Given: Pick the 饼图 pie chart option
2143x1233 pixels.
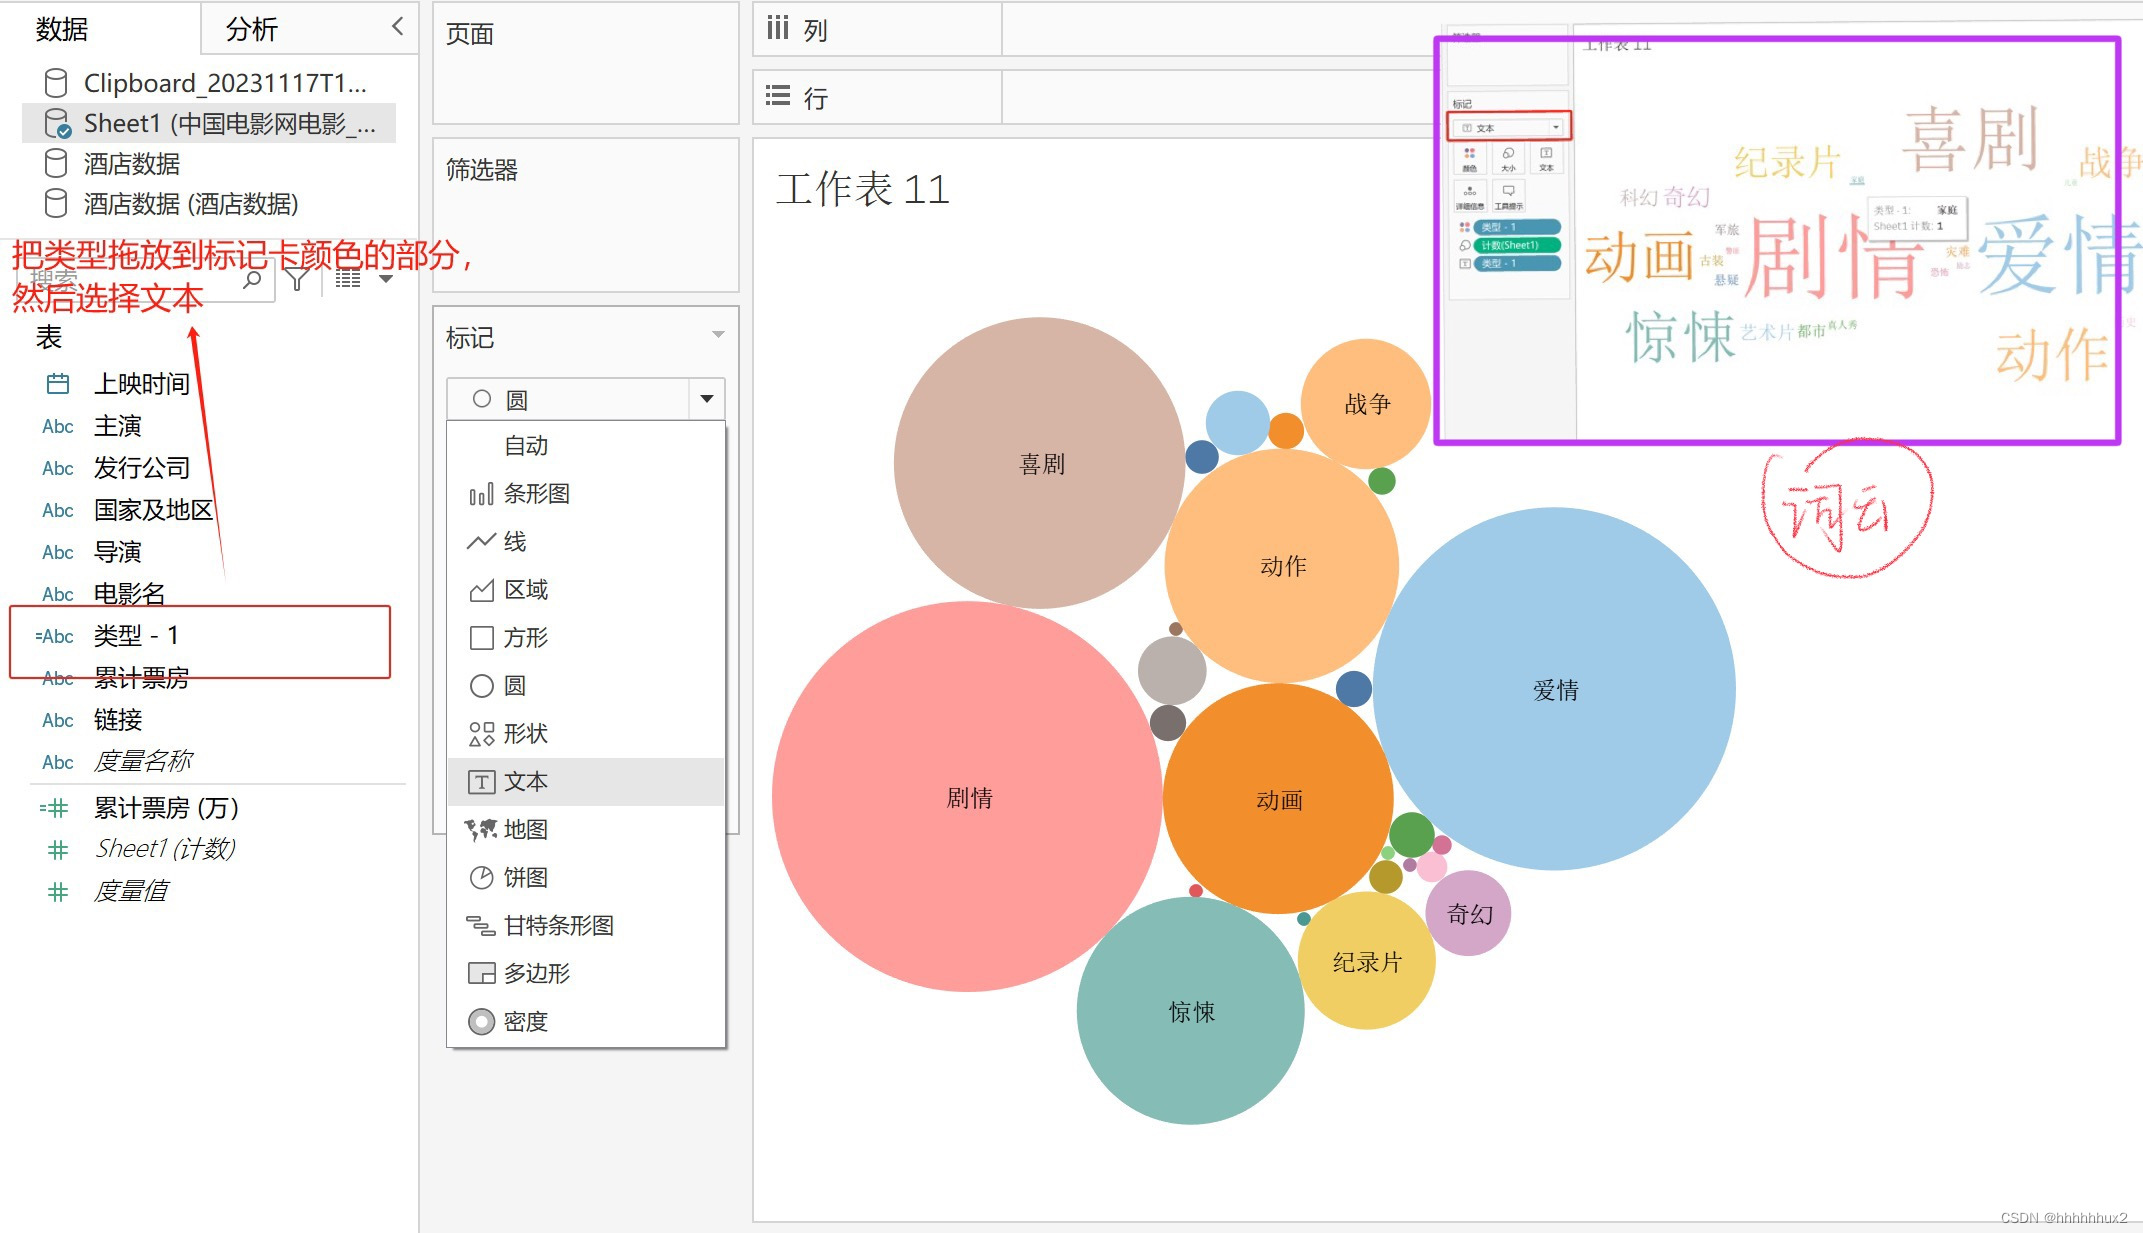Looking at the screenshot, I should (x=525, y=878).
